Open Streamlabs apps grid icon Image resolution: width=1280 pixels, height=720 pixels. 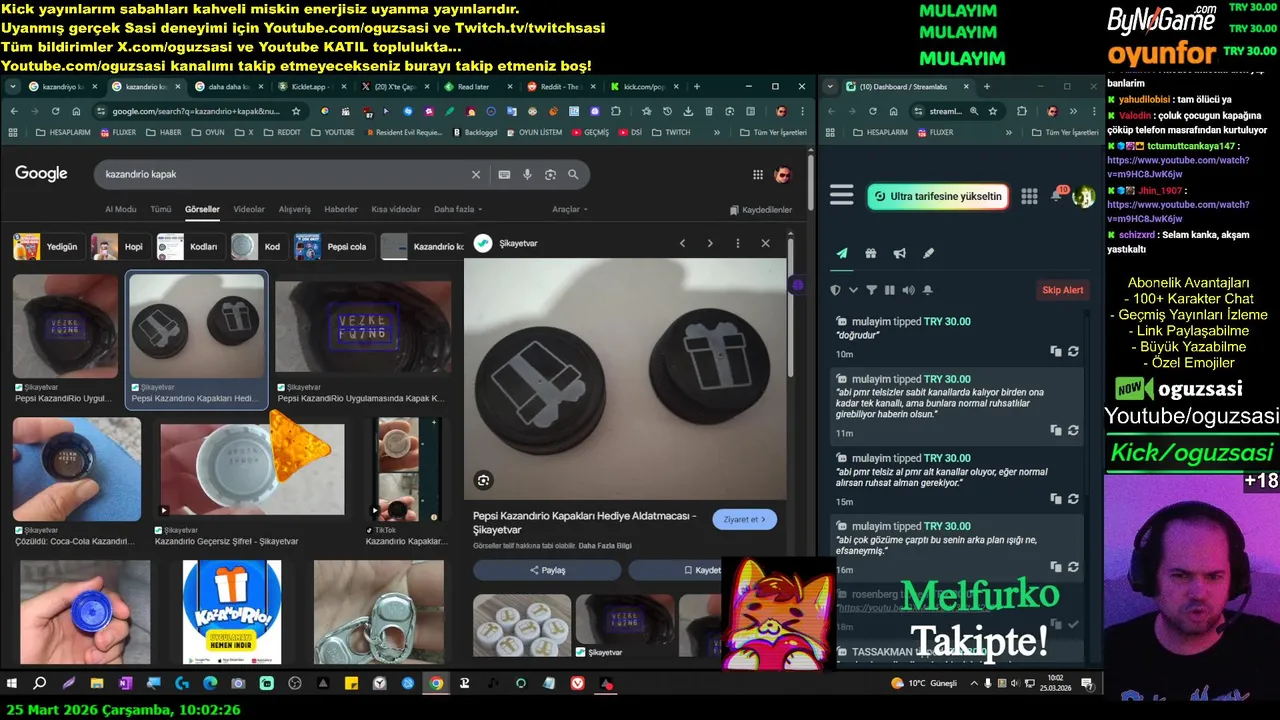[1029, 196]
